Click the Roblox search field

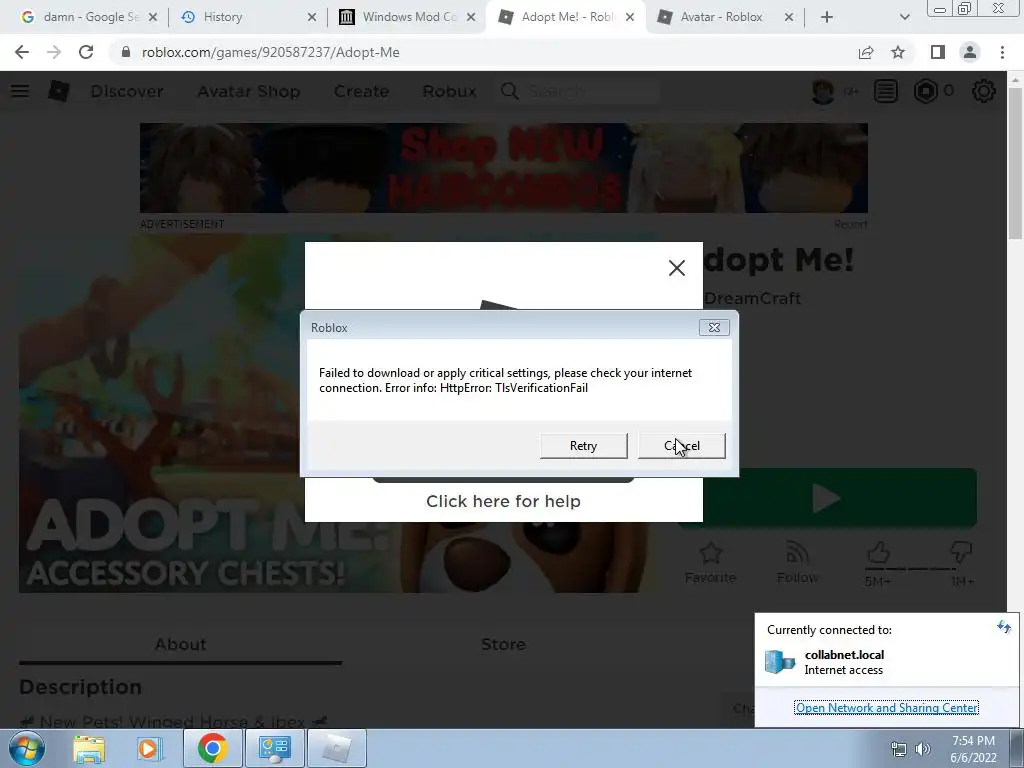pos(578,91)
